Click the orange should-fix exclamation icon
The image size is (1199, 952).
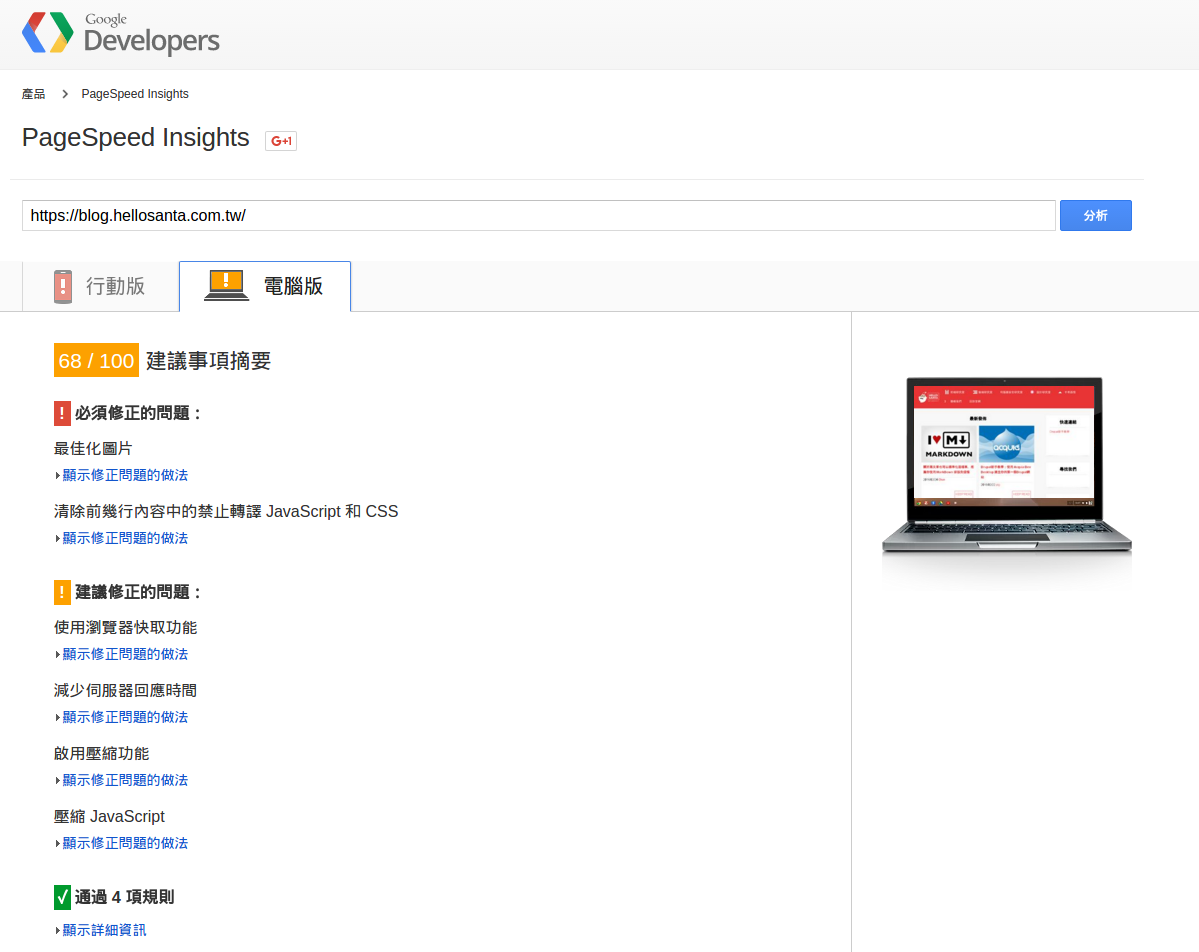62,592
